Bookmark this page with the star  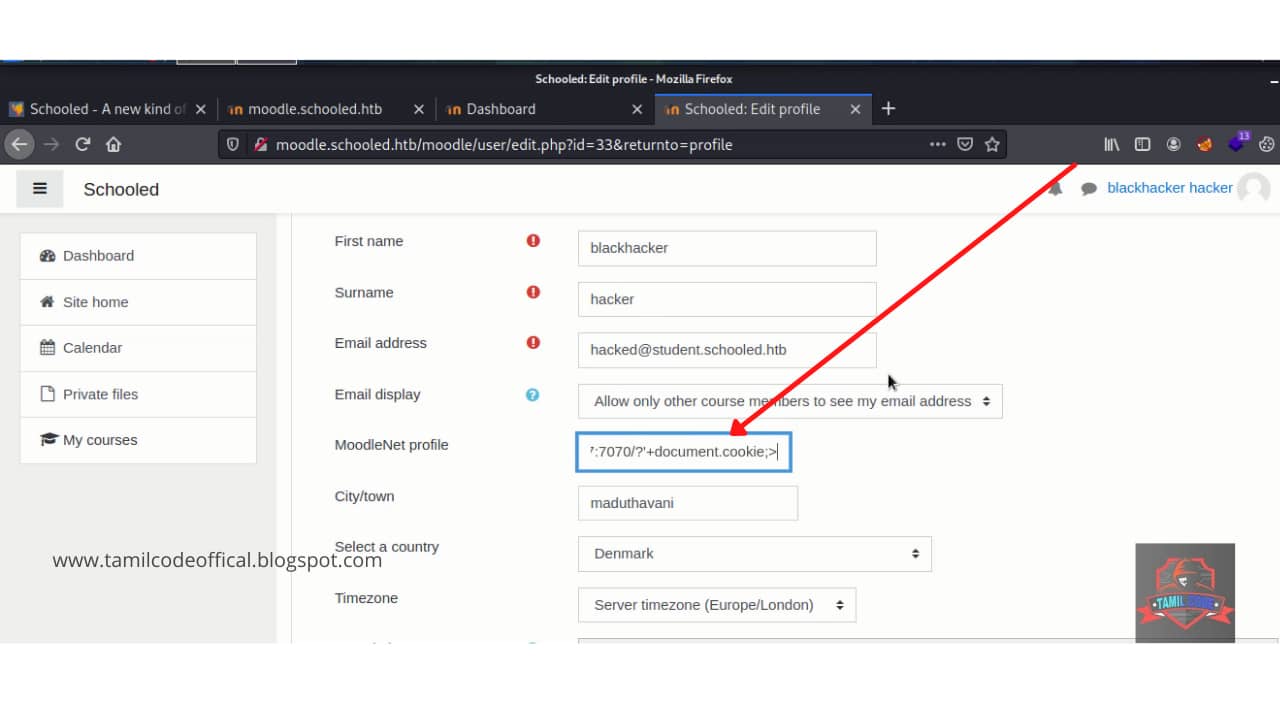(x=992, y=144)
